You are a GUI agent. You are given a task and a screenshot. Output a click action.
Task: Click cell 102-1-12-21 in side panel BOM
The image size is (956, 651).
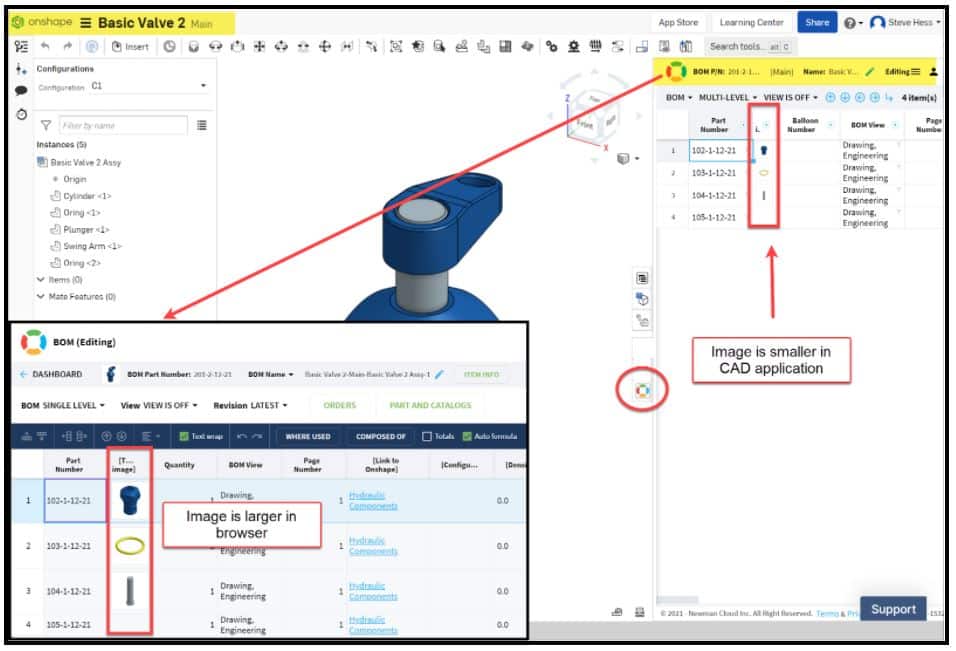(x=719, y=151)
